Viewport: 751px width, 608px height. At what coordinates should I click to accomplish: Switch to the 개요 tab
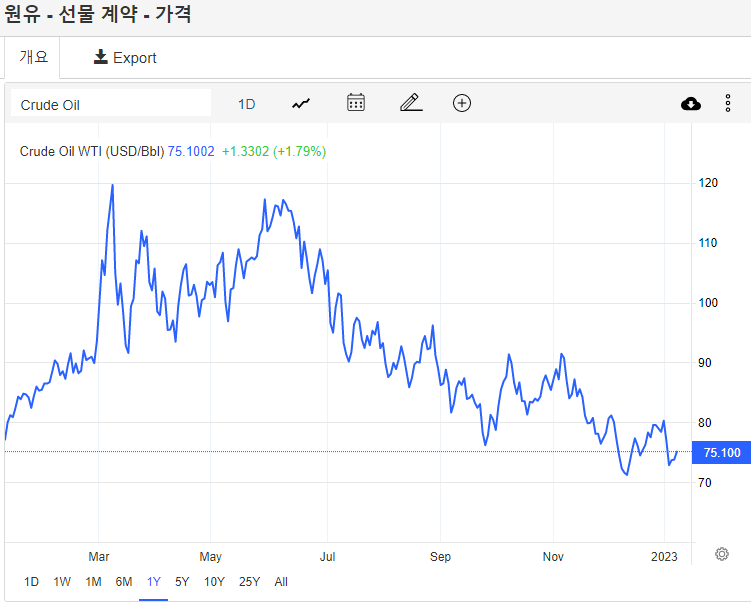click(33, 57)
